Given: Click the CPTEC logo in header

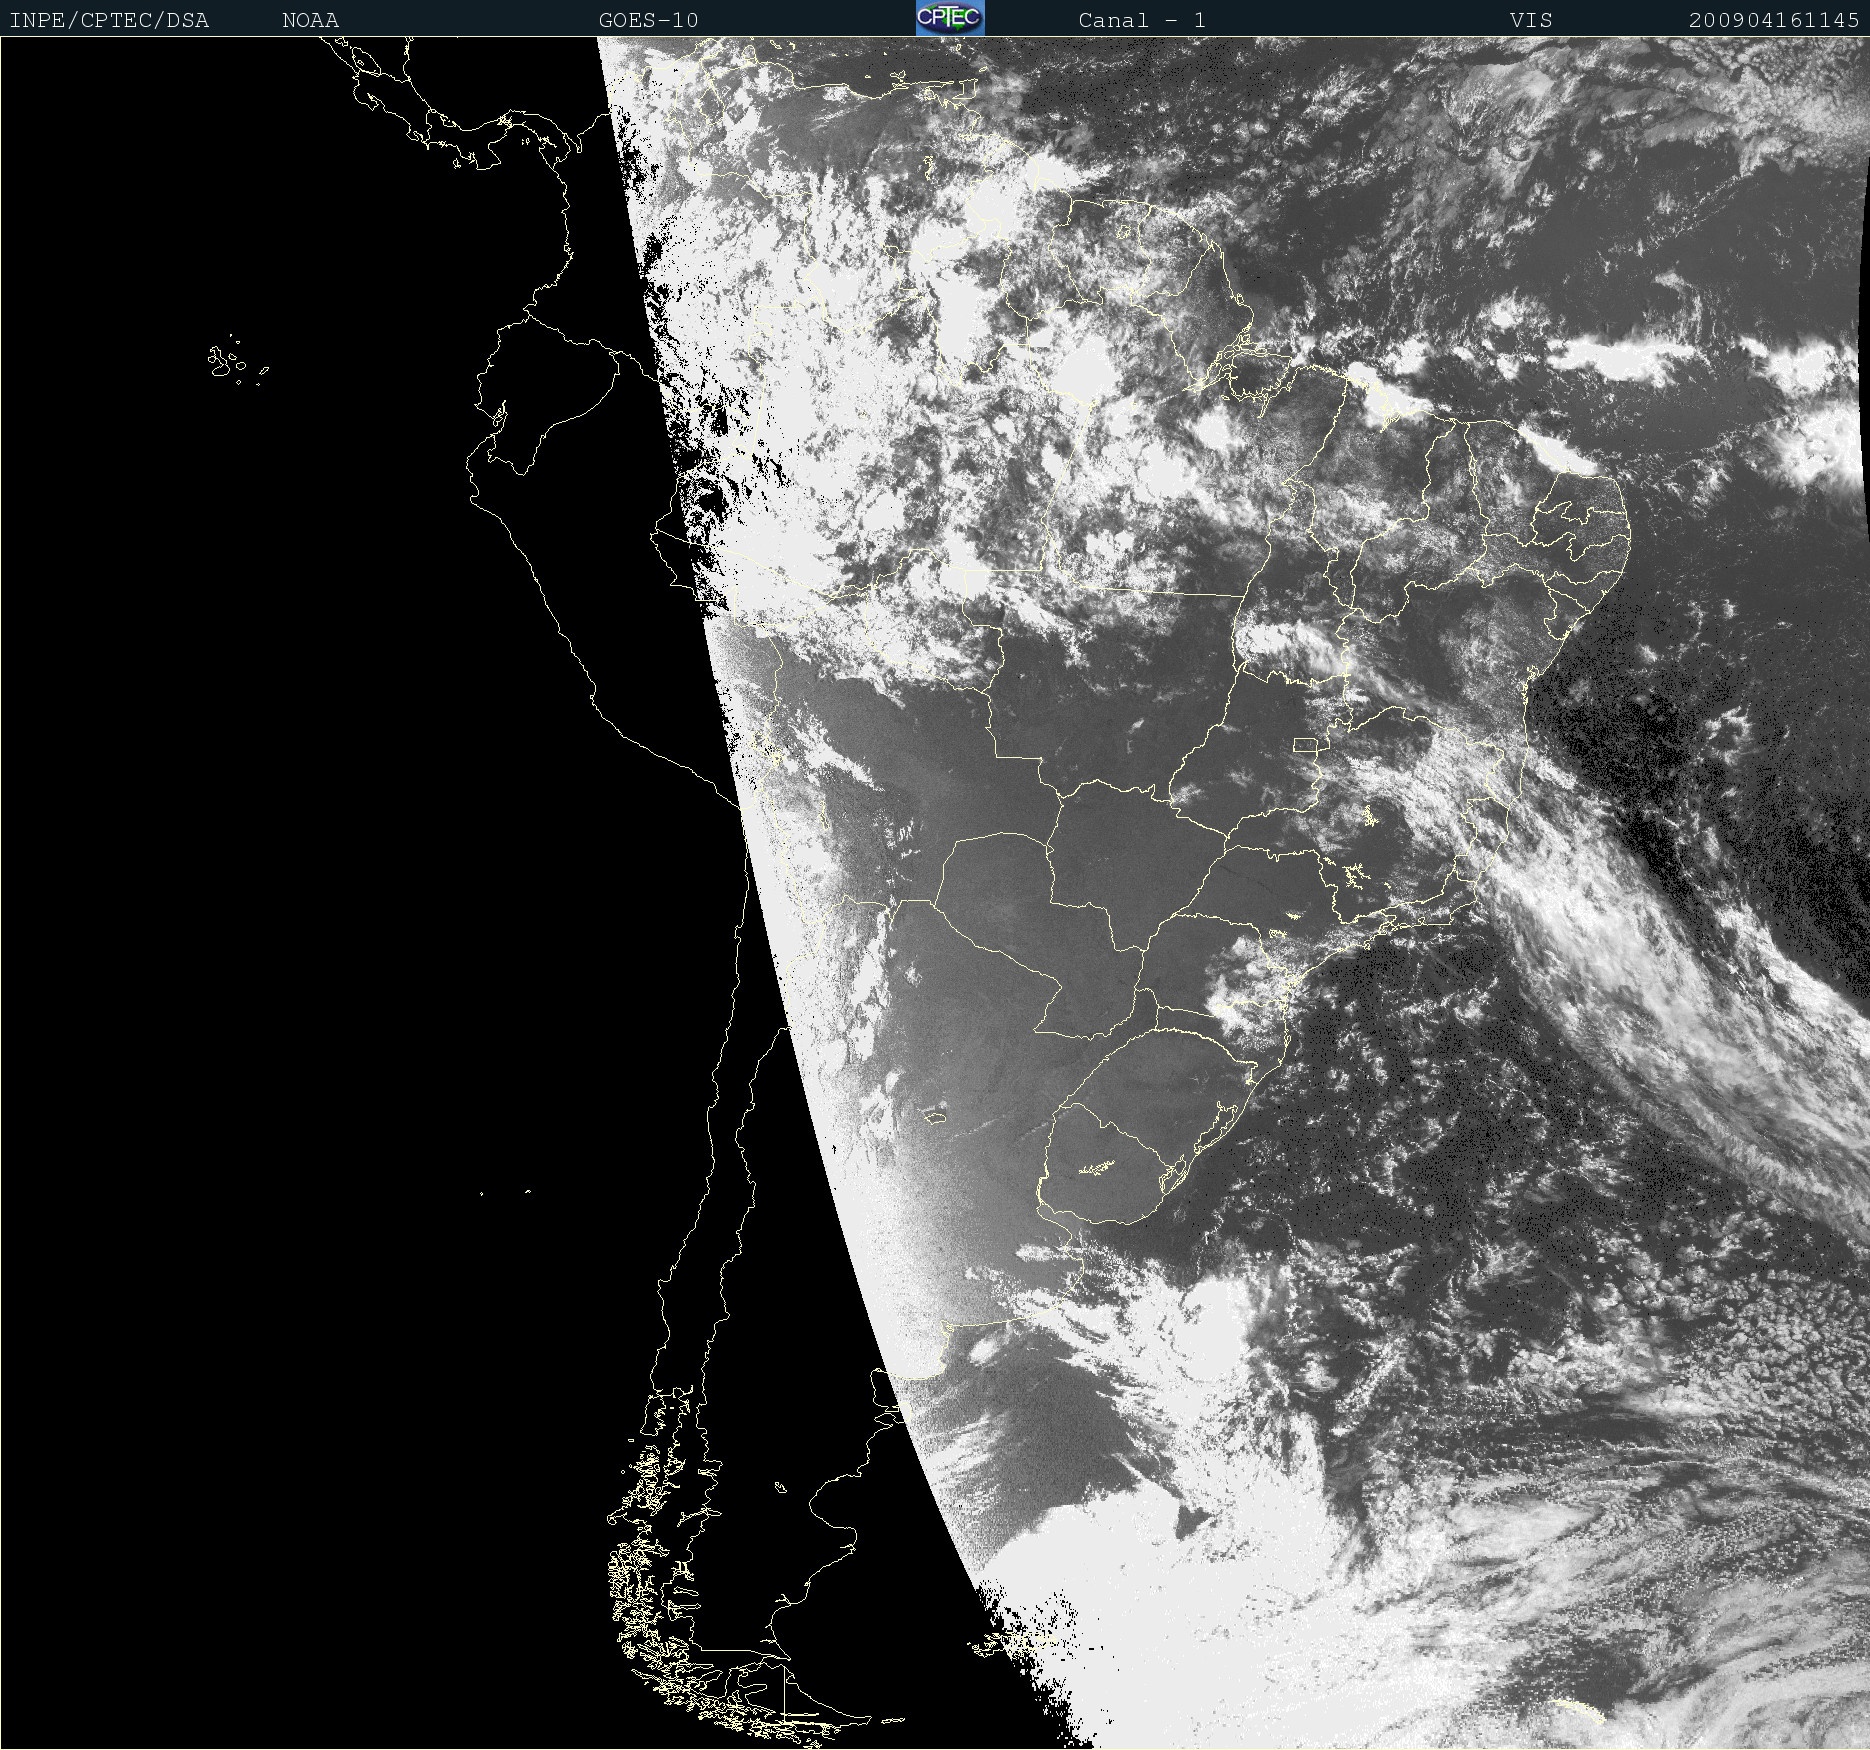Looking at the screenshot, I should click(x=950, y=18).
